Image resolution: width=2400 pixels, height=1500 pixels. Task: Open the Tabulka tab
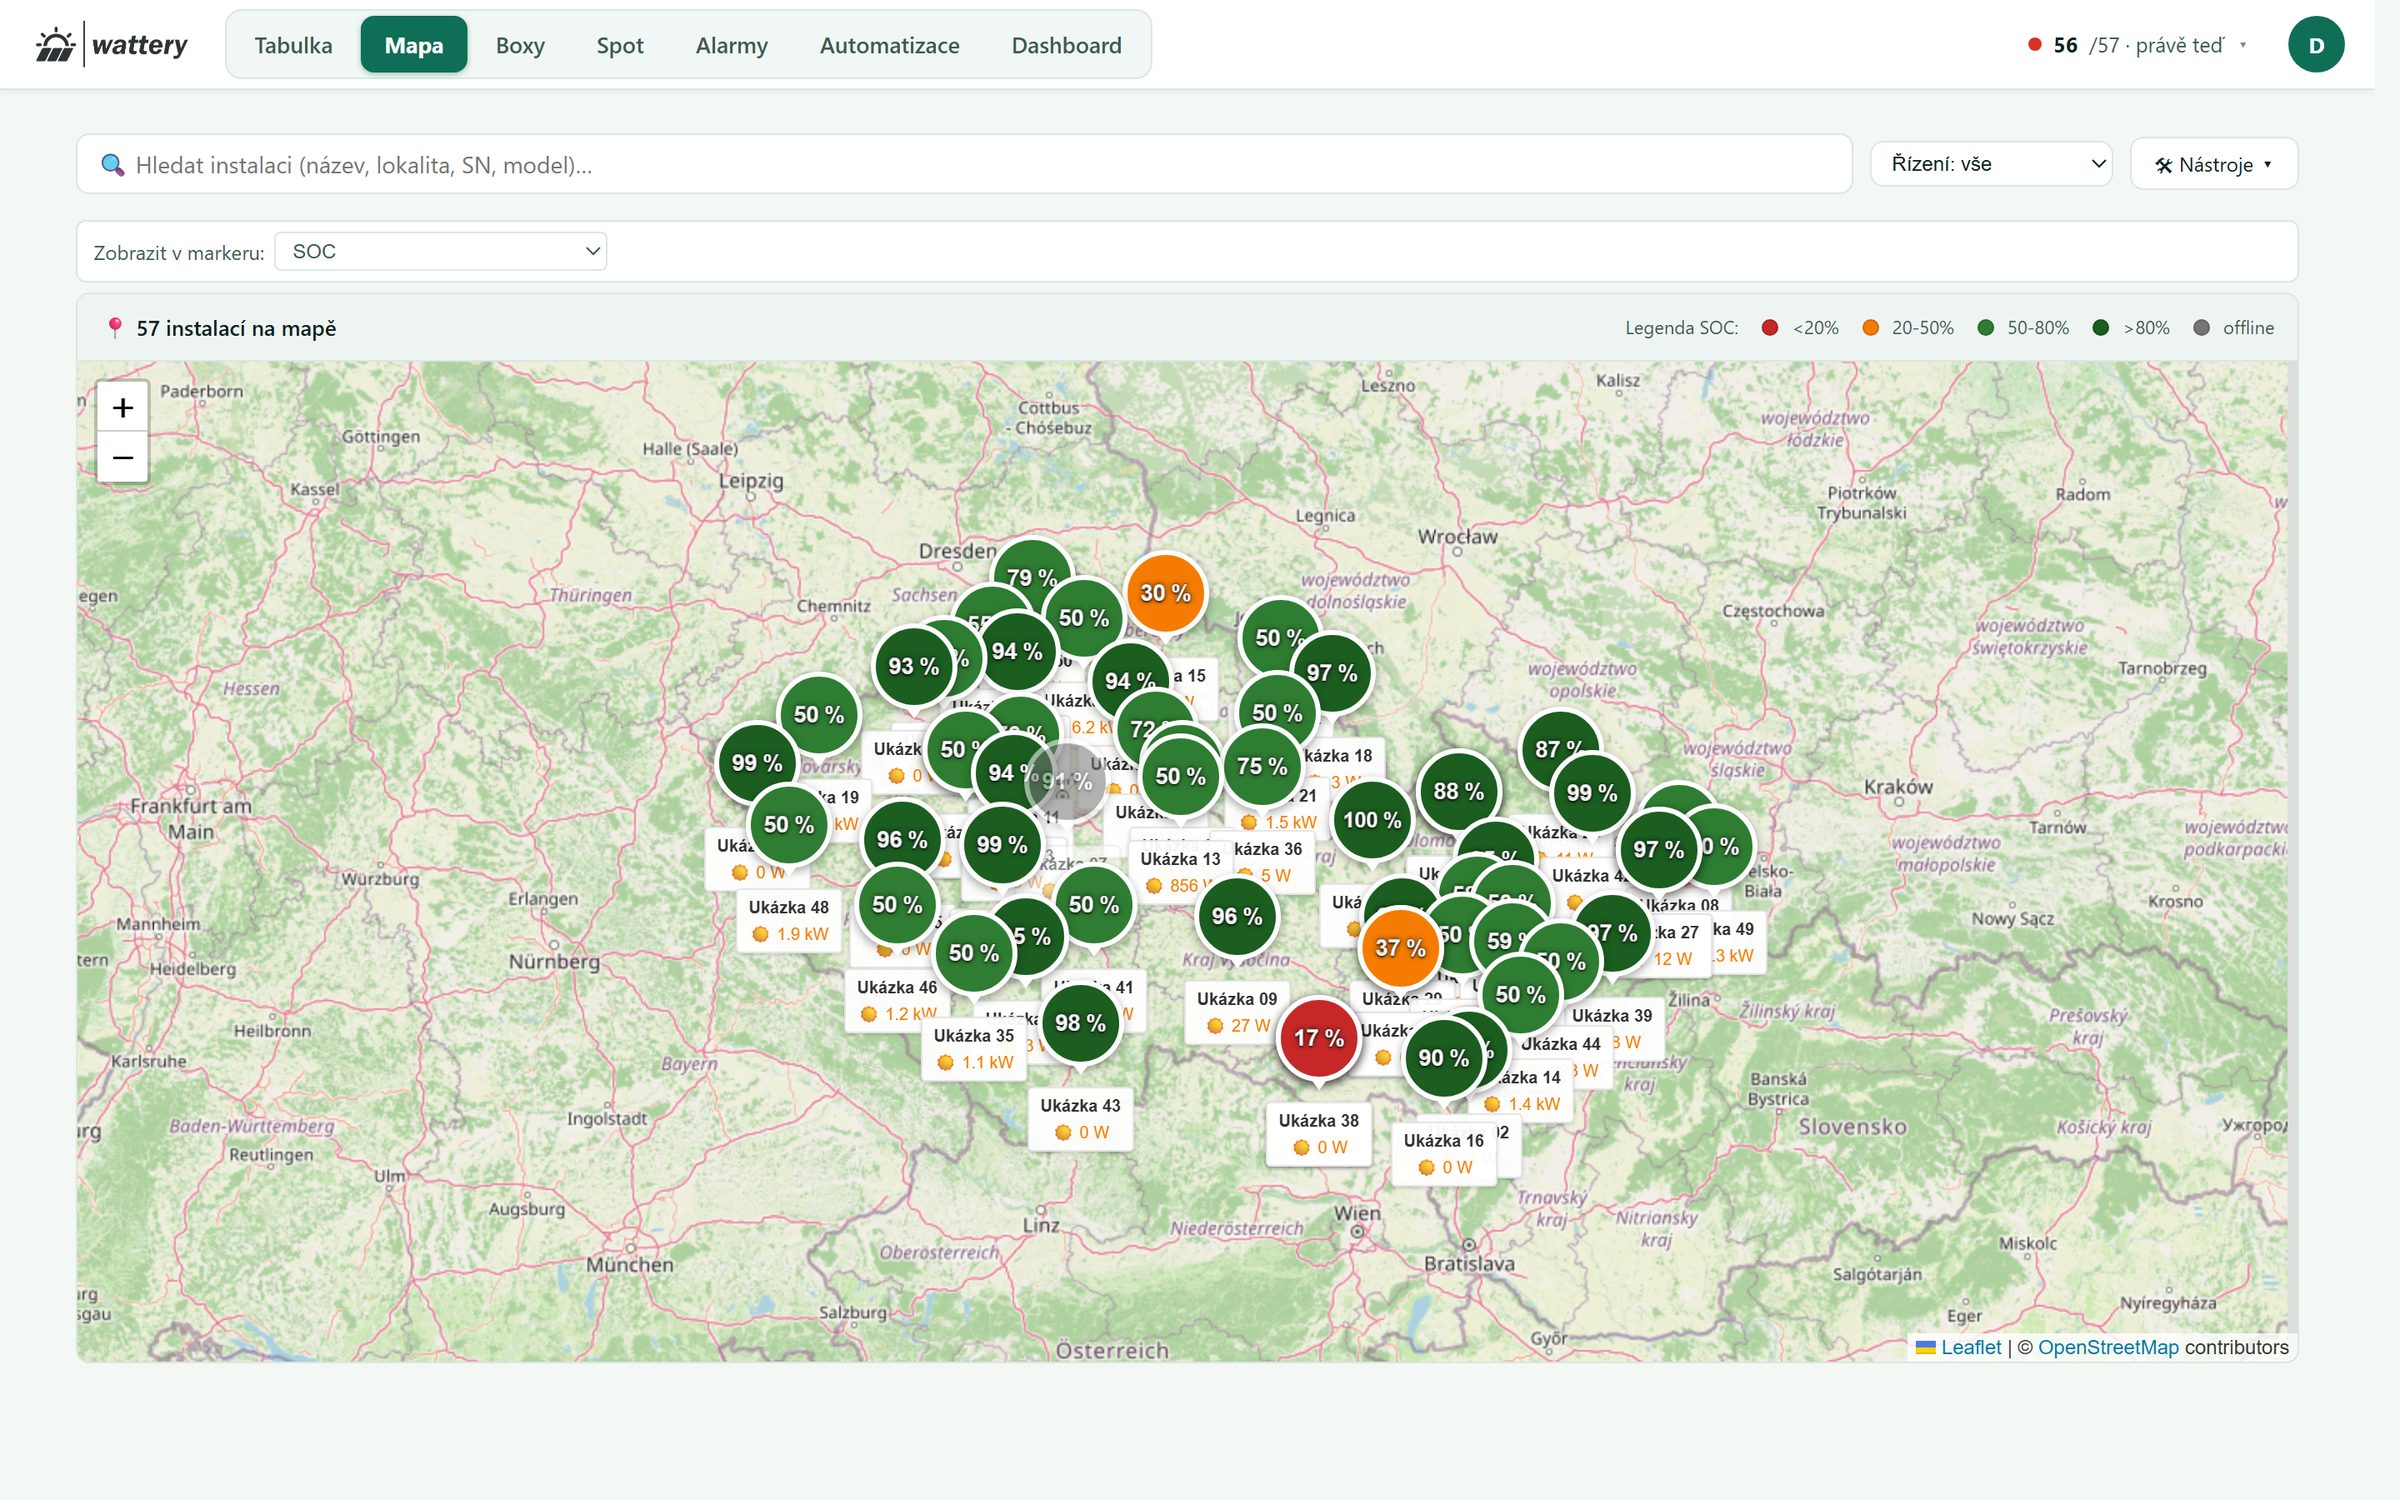pos(293,45)
